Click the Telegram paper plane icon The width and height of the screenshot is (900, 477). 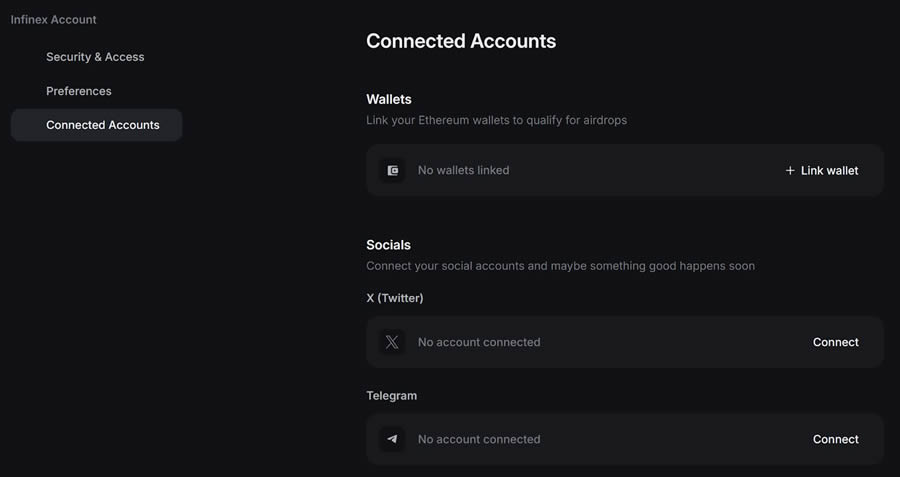[x=392, y=439]
